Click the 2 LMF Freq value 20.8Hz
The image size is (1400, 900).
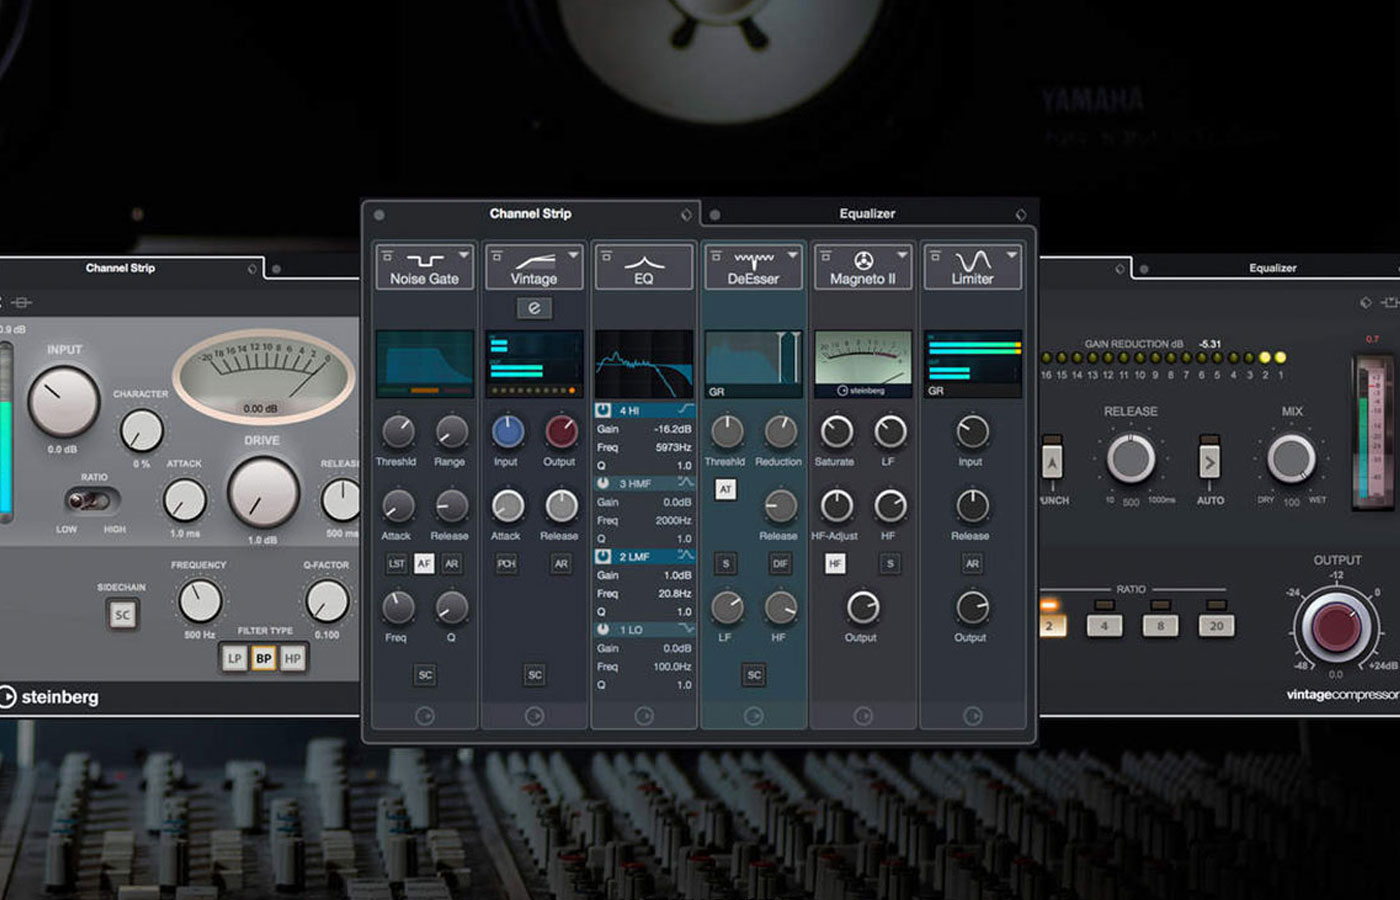(675, 593)
